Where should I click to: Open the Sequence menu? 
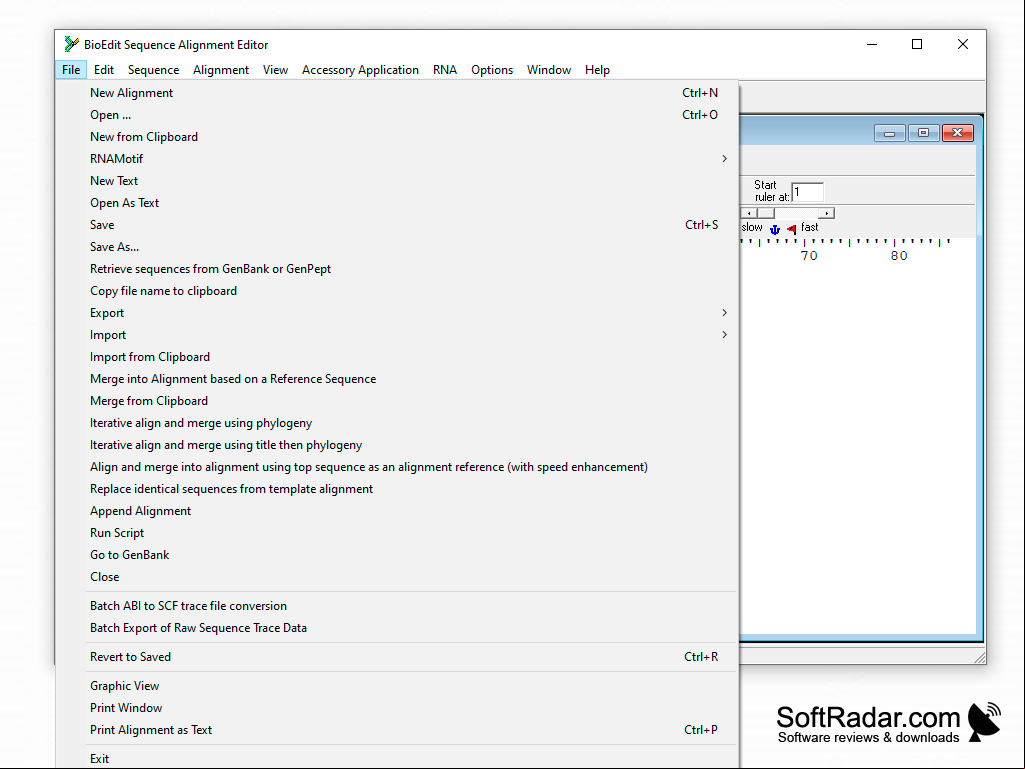[154, 70]
